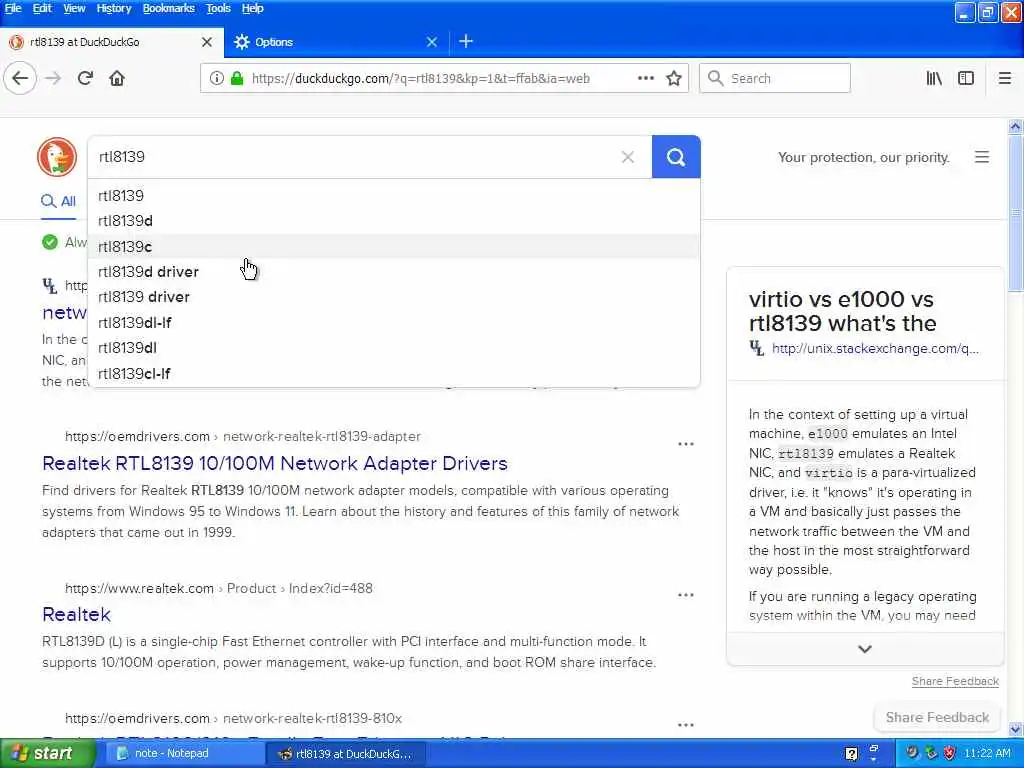Open the Edit menu
The width and height of the screenshot is (1024, 768).
(x=42, y=8)
